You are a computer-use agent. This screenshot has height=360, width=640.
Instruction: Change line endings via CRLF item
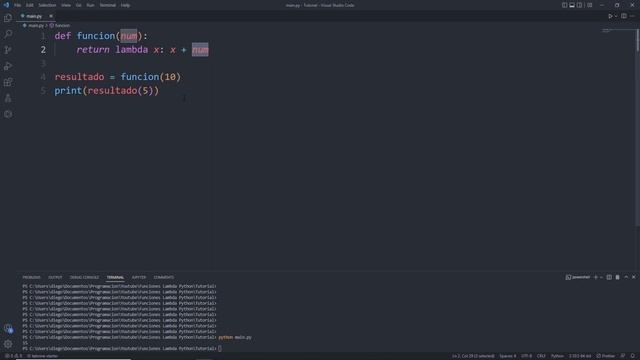click(541, 356)
